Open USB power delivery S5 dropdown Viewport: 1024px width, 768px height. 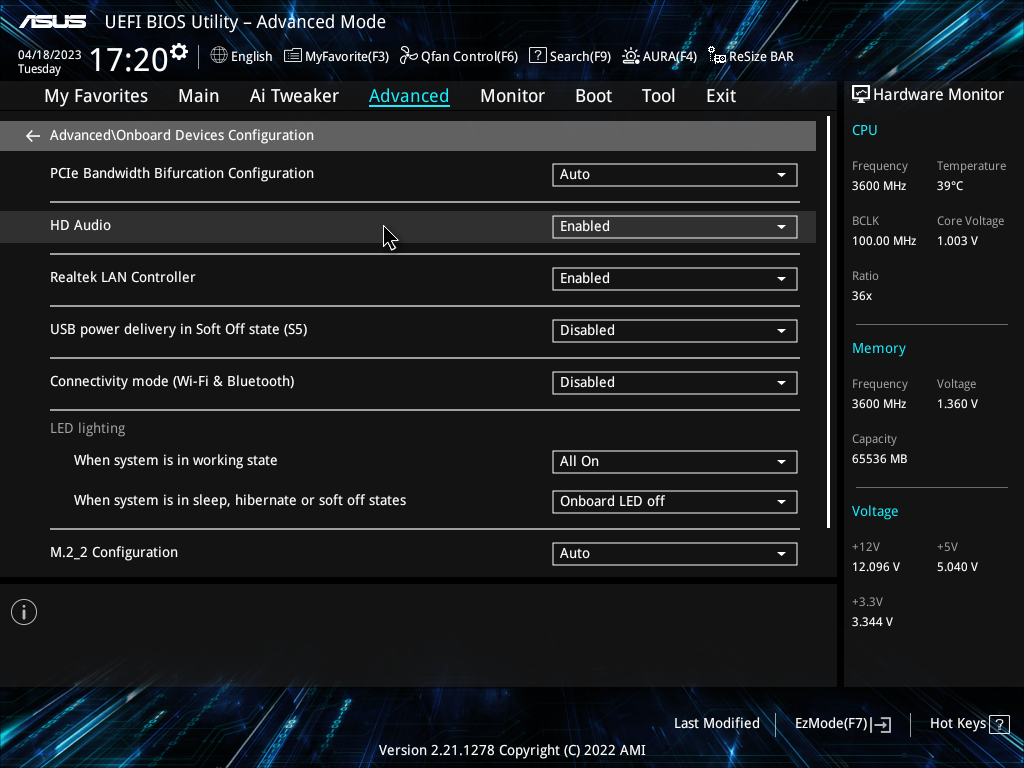pos(675,330)
